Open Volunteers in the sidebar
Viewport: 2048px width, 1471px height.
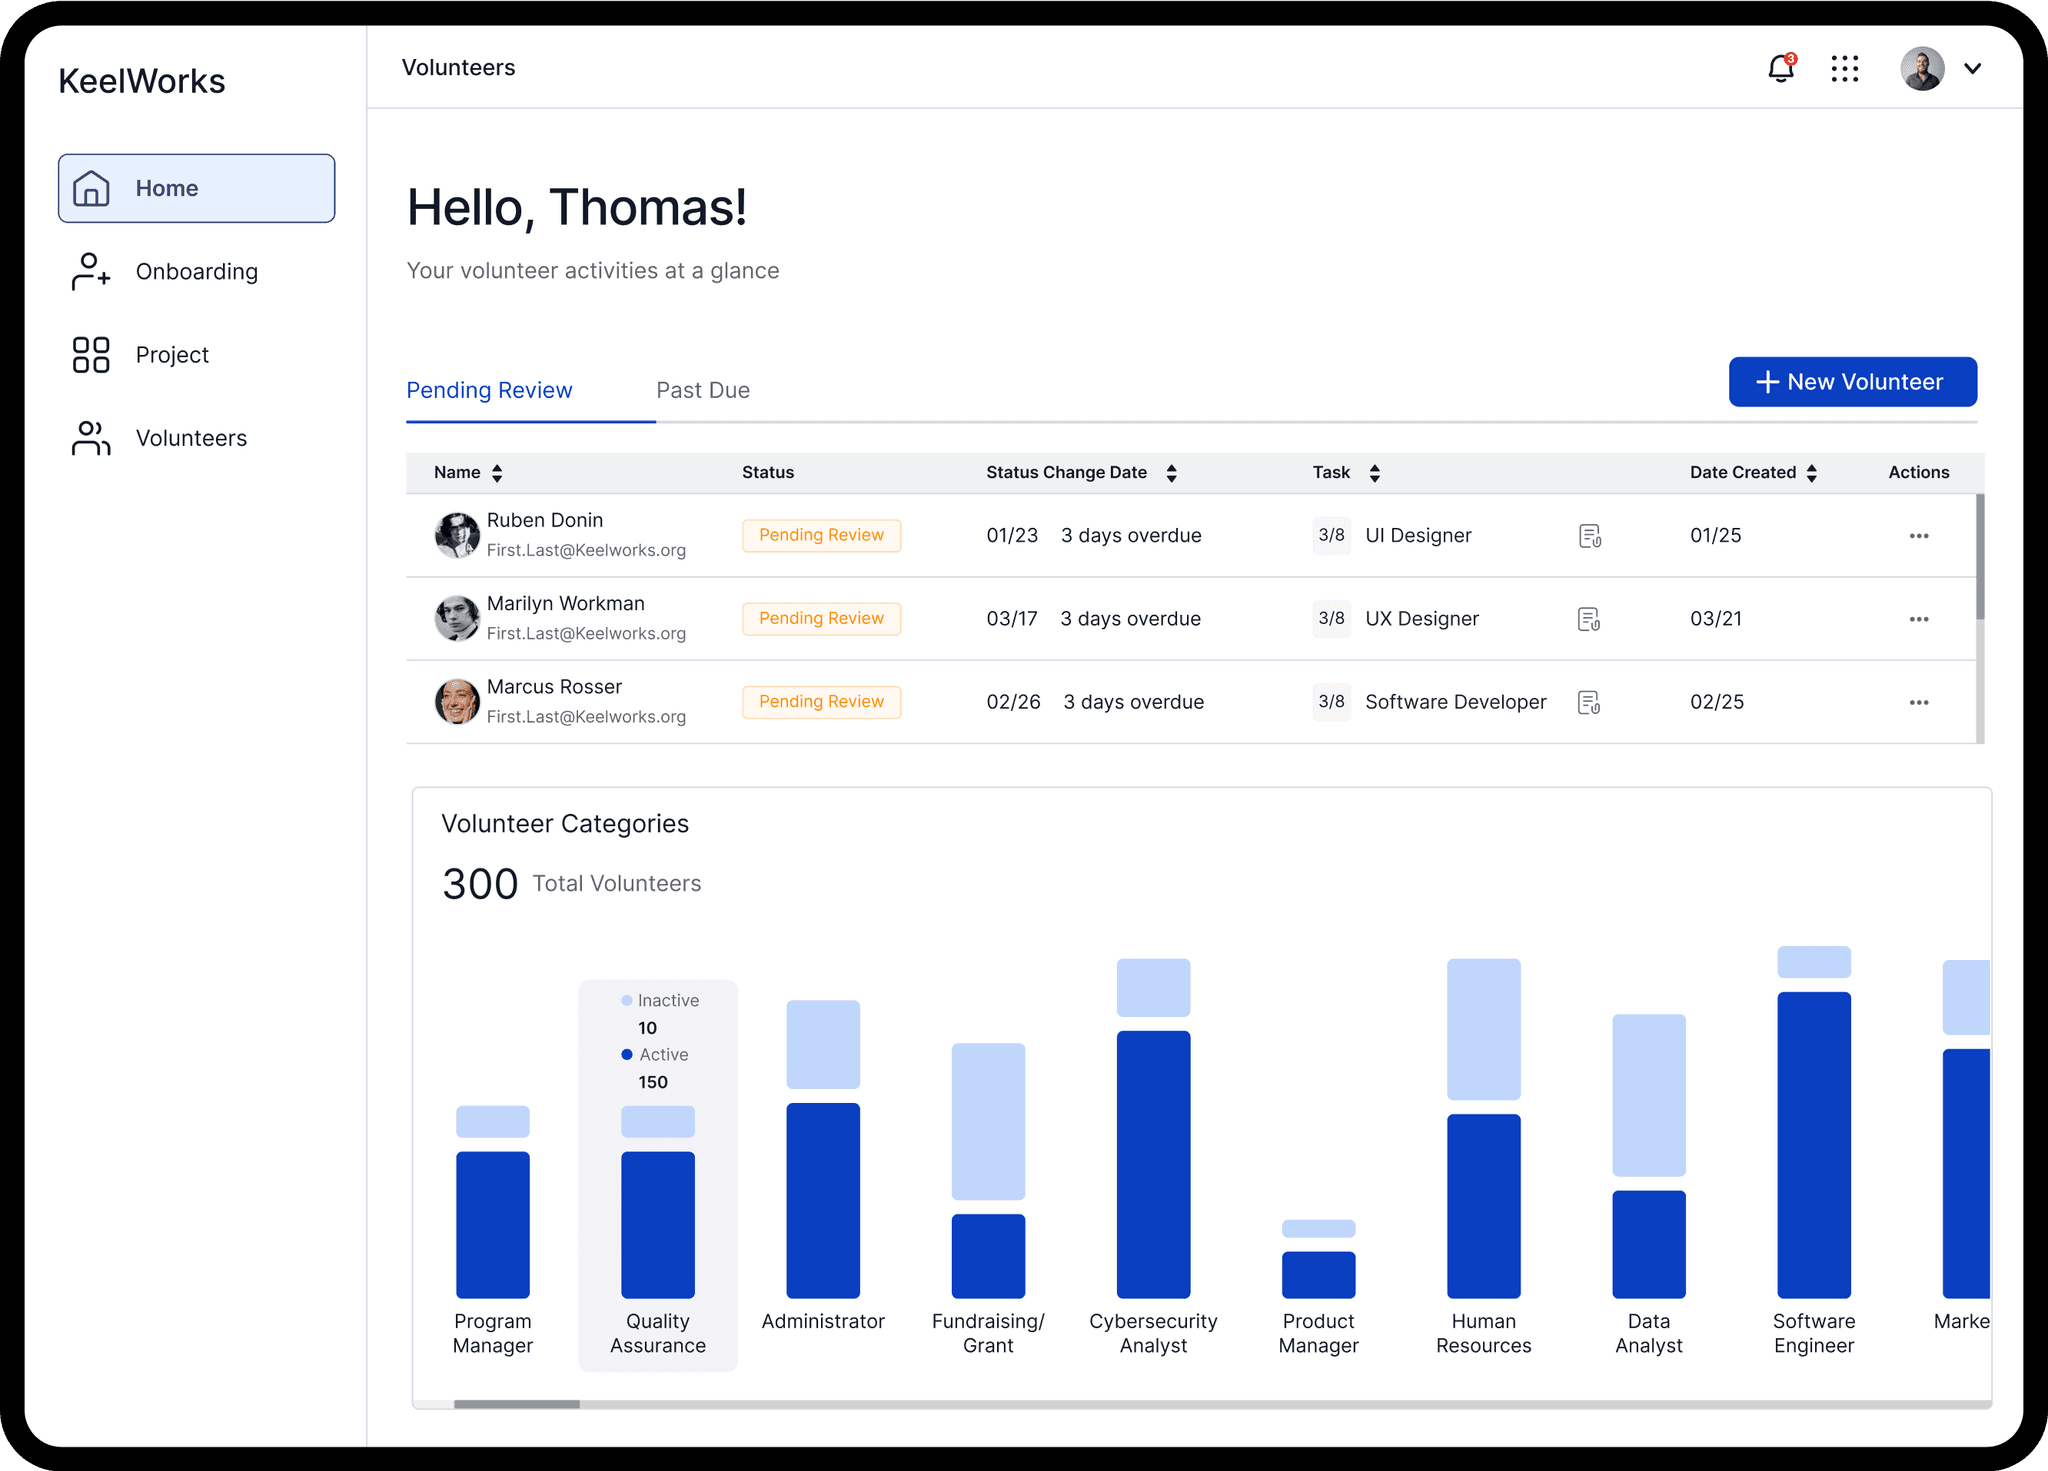click(x=190, y=438)
